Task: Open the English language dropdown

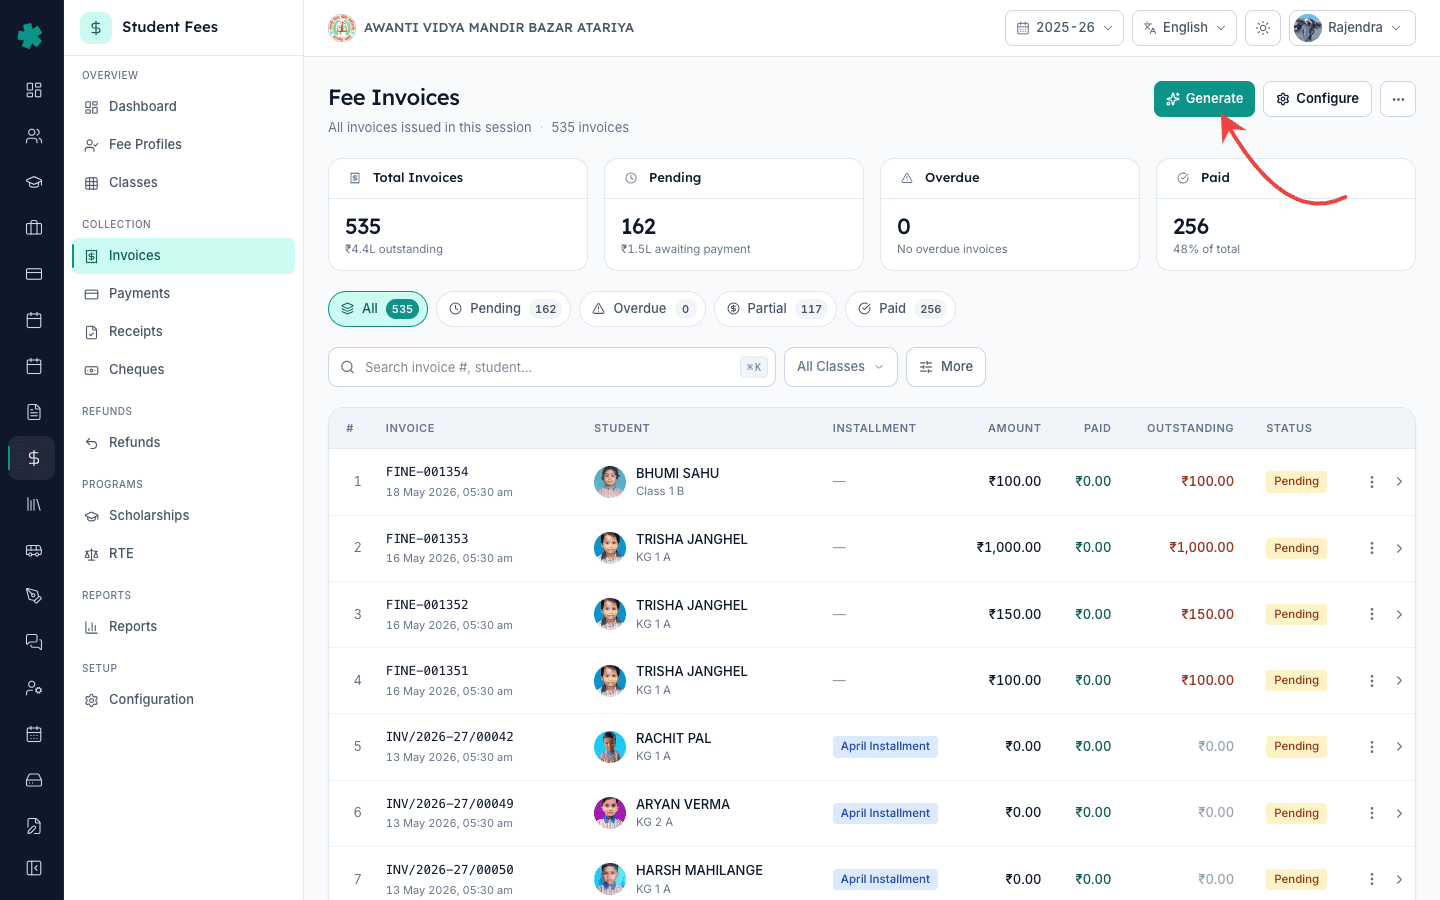Action: (x=1184, y=28)
